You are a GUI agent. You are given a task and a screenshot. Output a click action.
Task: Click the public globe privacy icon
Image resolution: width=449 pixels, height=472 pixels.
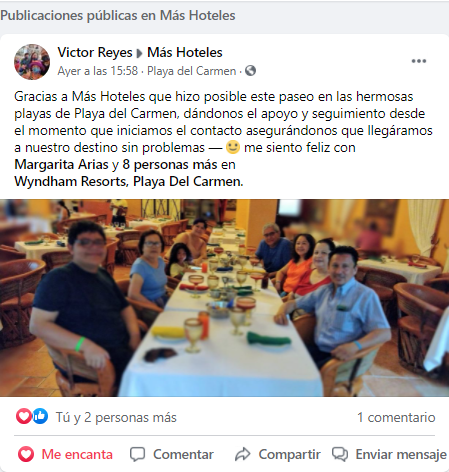point(250,71)
